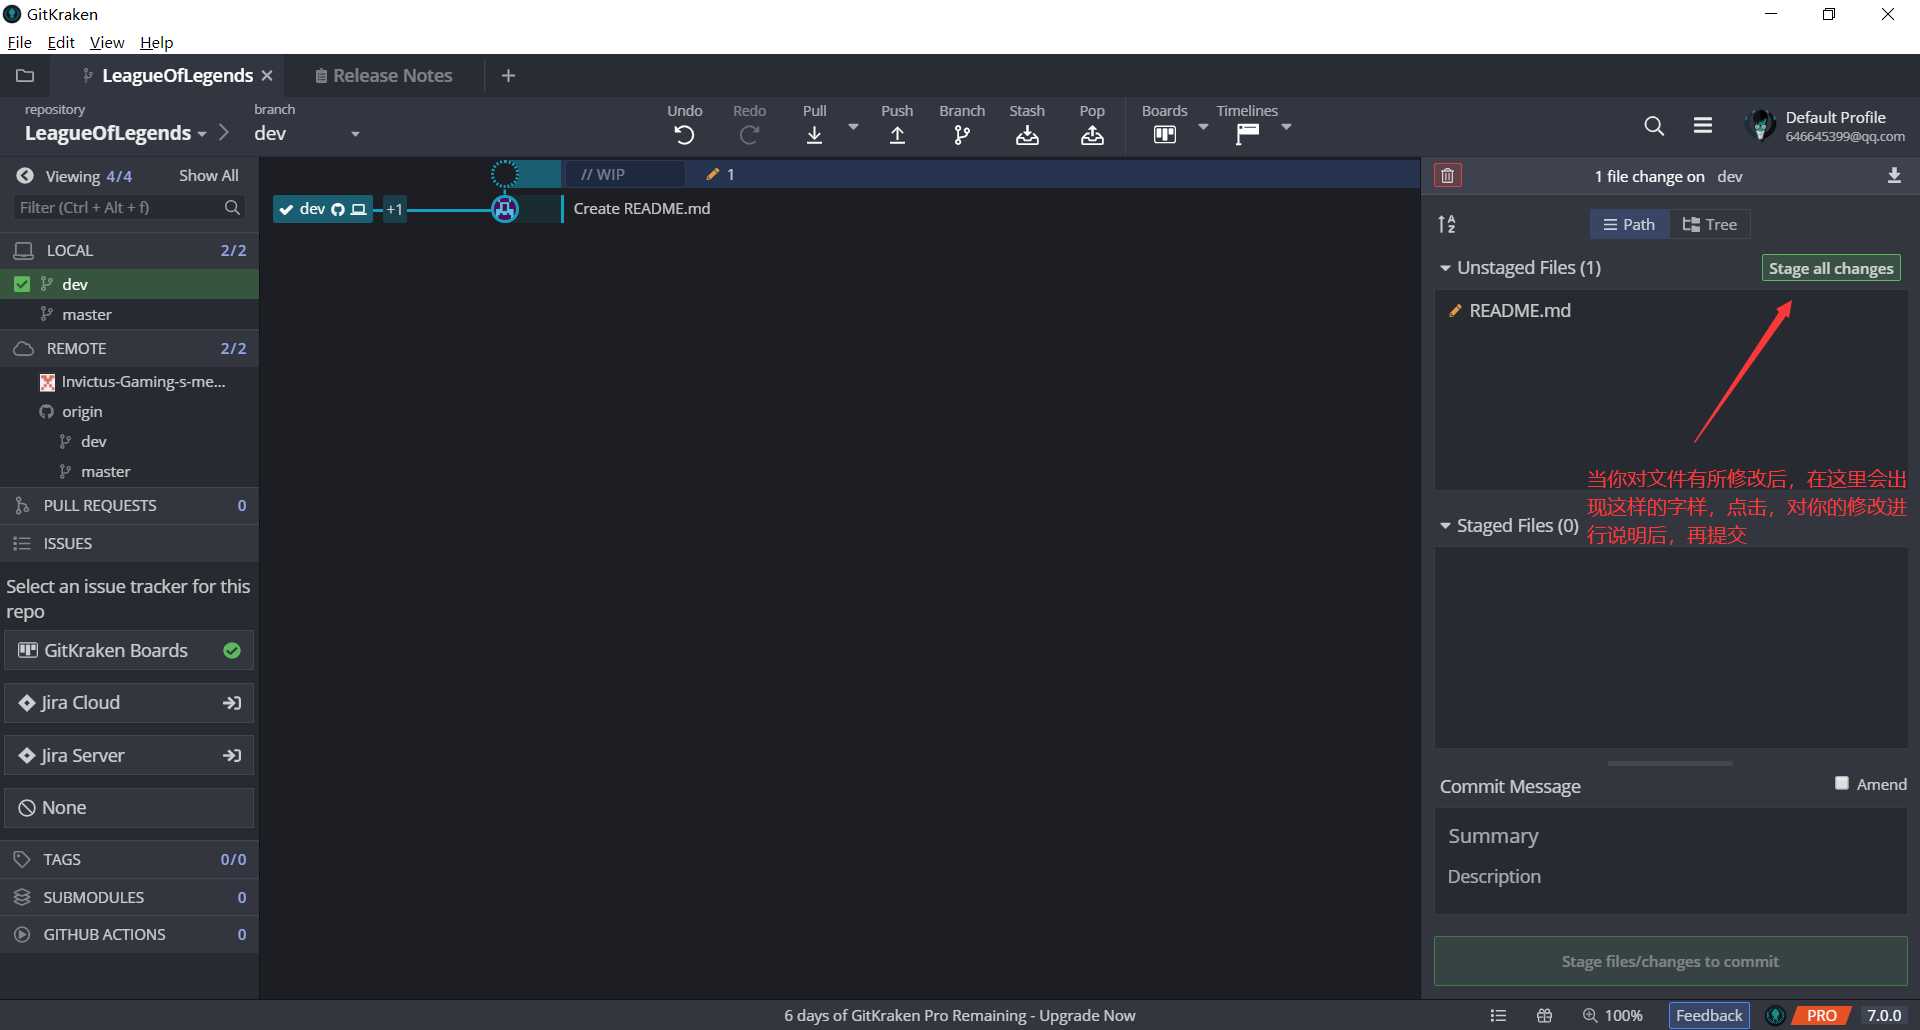Open the Boards dropdown arrow
The image size is (1920, 1030).
point(1203,127)
